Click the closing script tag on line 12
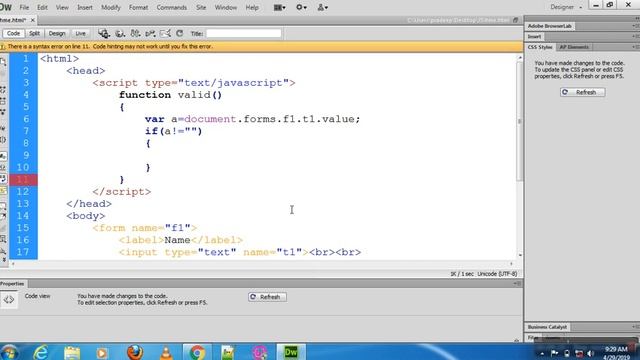The width and height of the screenshot is (640, 360). coord(121,192)
